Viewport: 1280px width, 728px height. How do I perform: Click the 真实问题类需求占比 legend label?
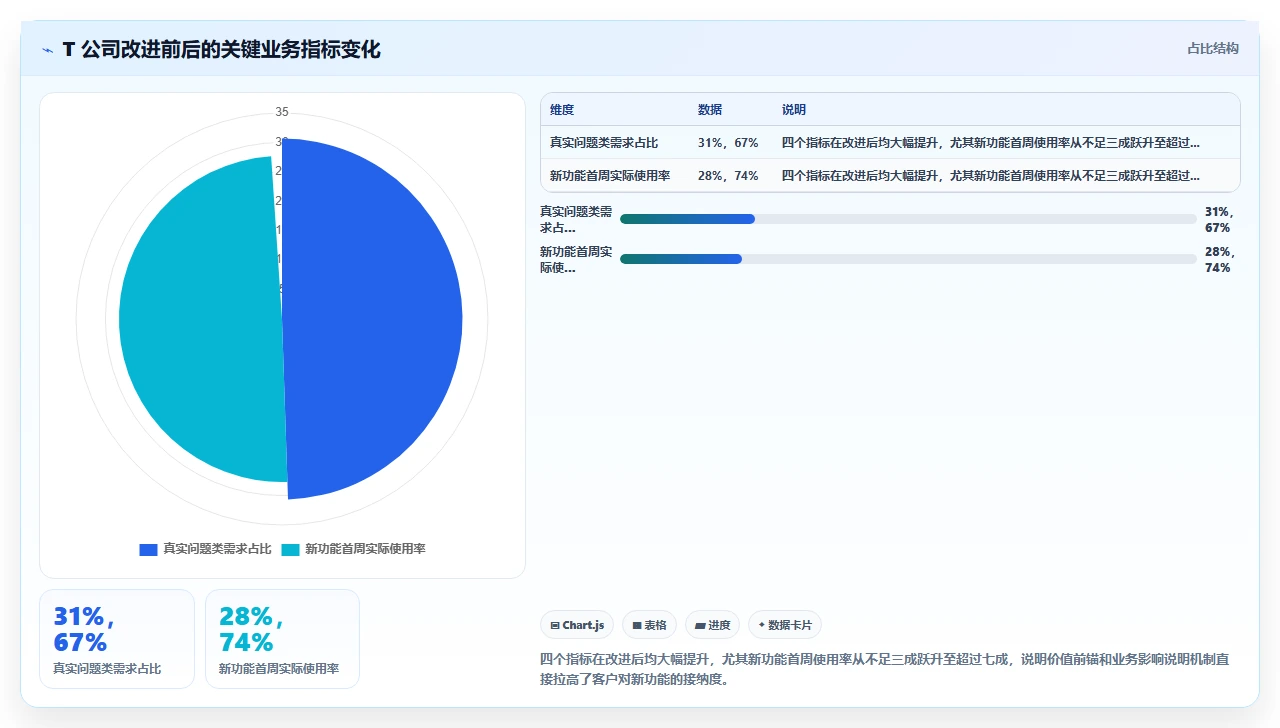[217, 549]
